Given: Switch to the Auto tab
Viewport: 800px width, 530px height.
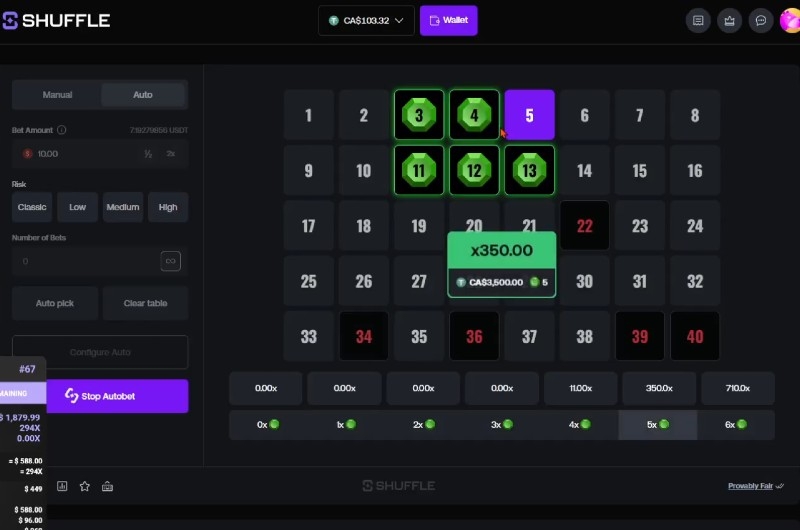Looking at the screenshot, I should (x=143, y=95).
